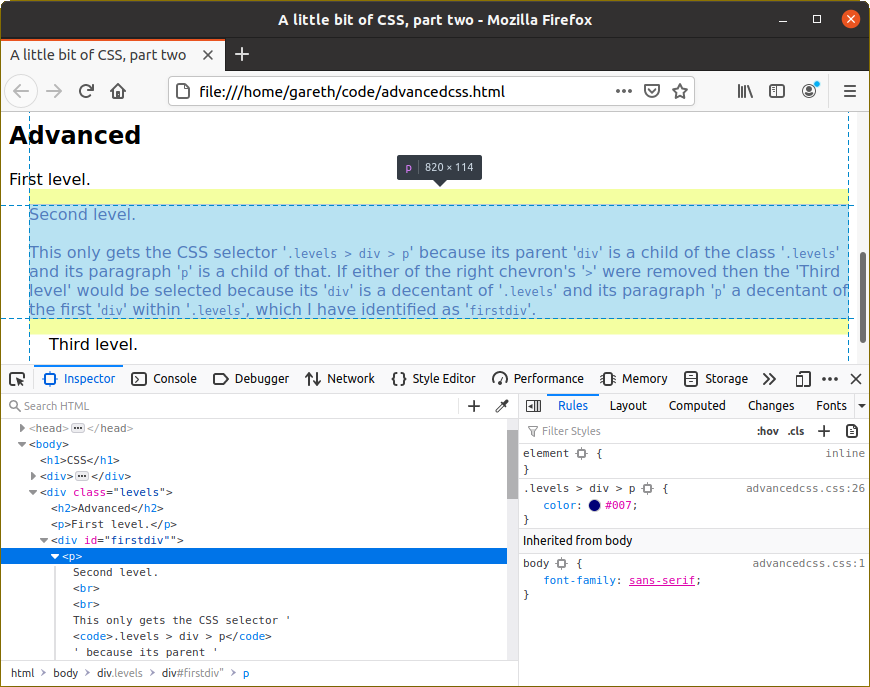
Task: Bookmark this page with the star
Action: pos(680,91)
